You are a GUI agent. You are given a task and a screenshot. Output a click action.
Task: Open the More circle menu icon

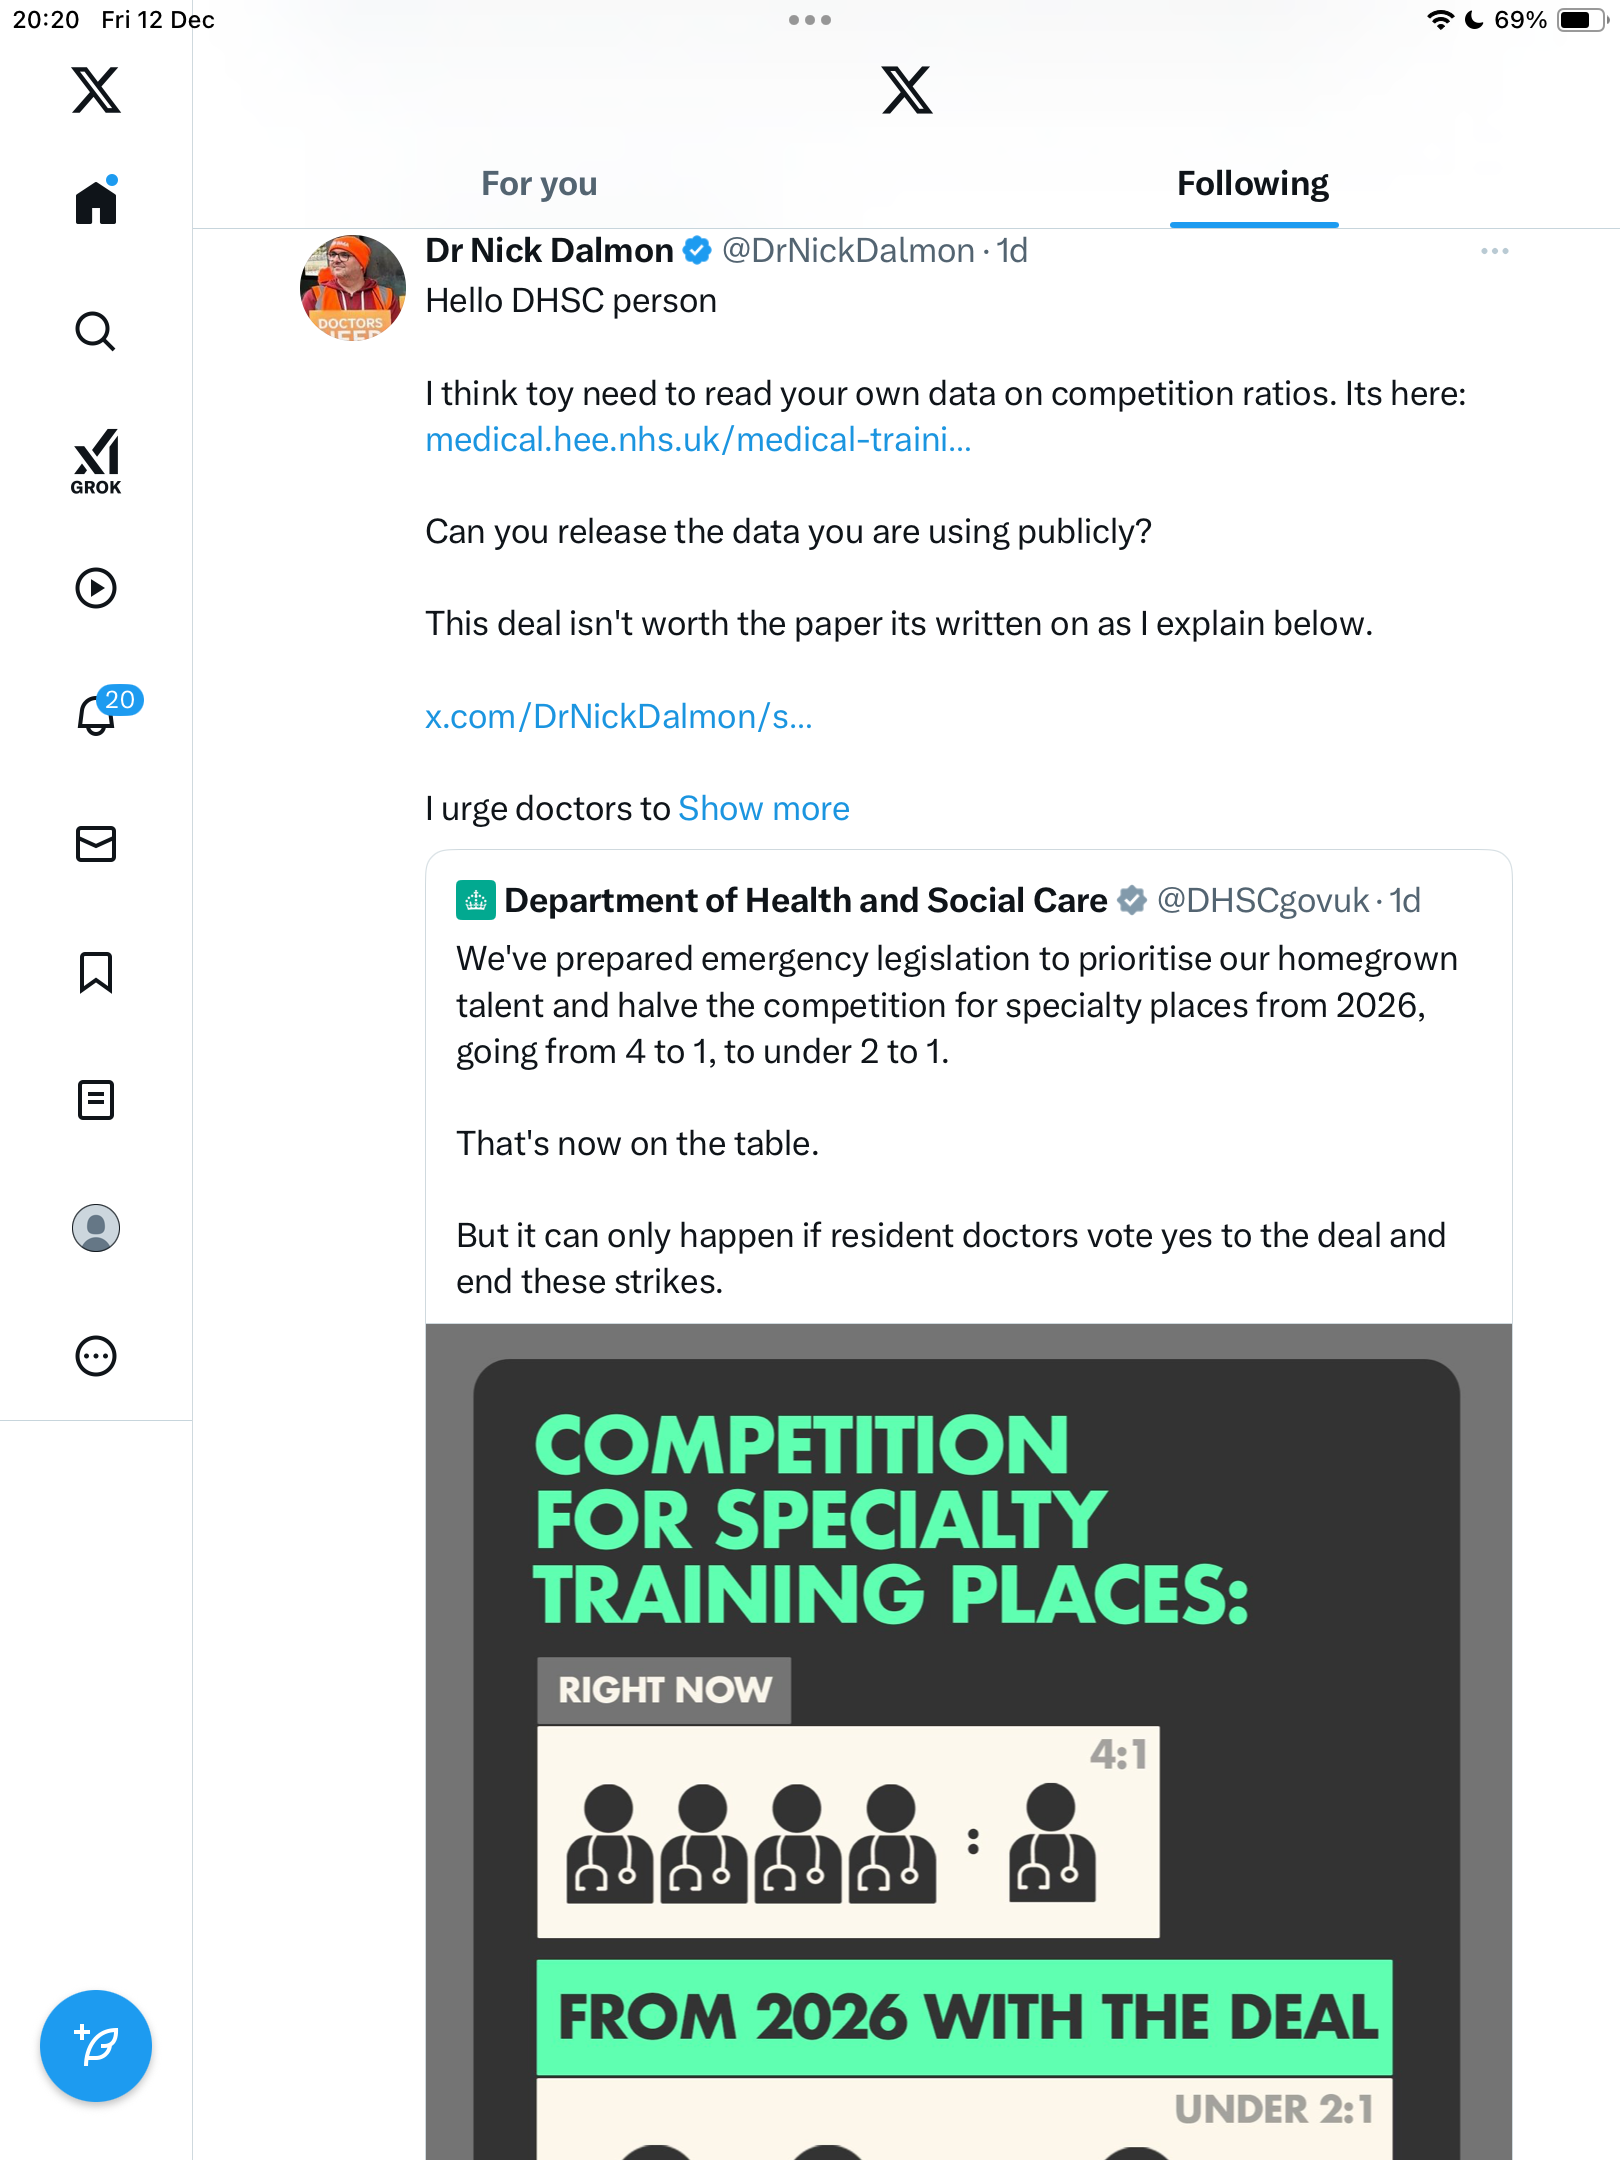[x=96, y=1356]
